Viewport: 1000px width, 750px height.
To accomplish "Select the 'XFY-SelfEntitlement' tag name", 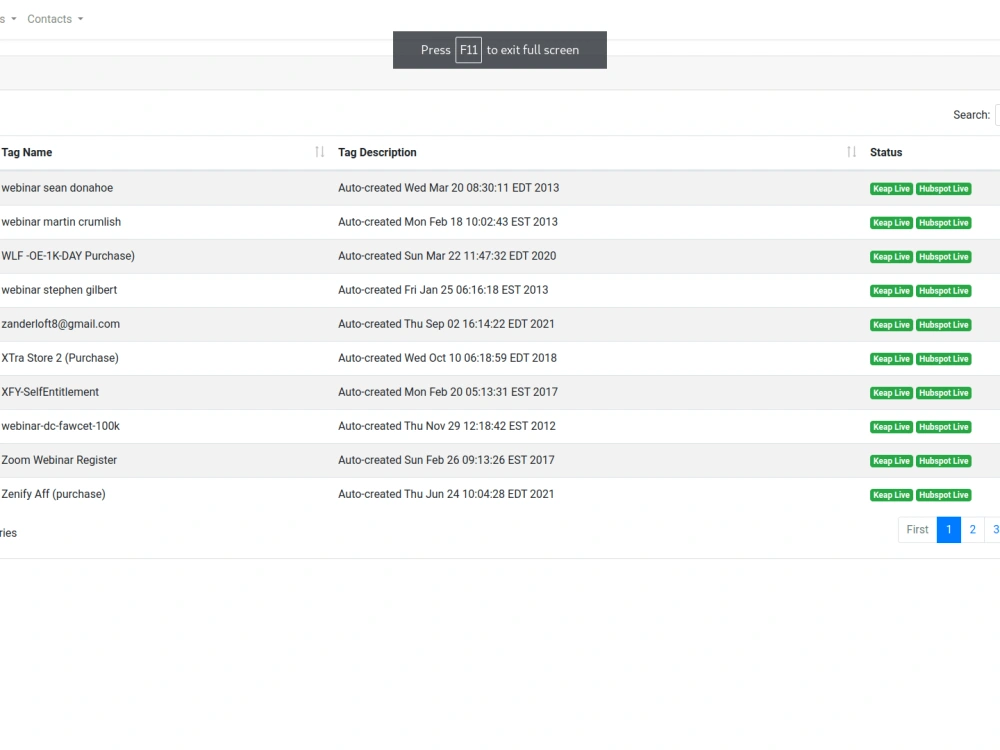I will (x=50, y=392).
